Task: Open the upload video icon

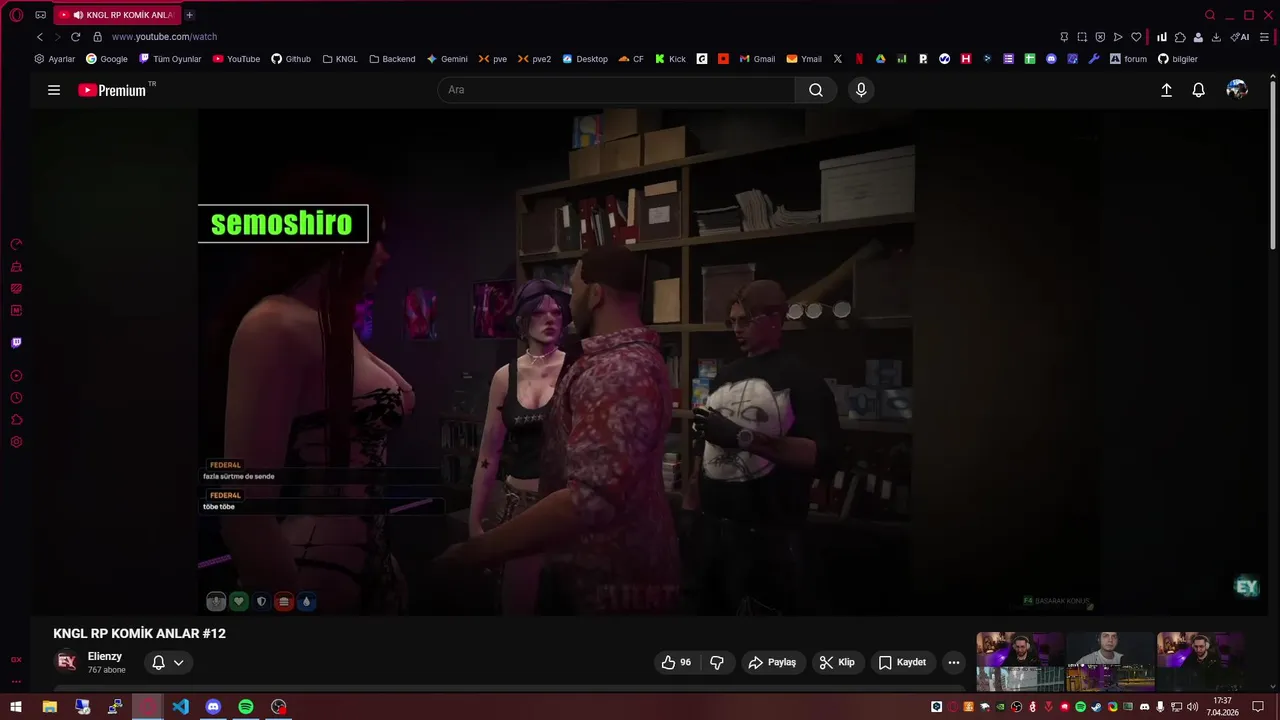Action: pos(1166,90)
